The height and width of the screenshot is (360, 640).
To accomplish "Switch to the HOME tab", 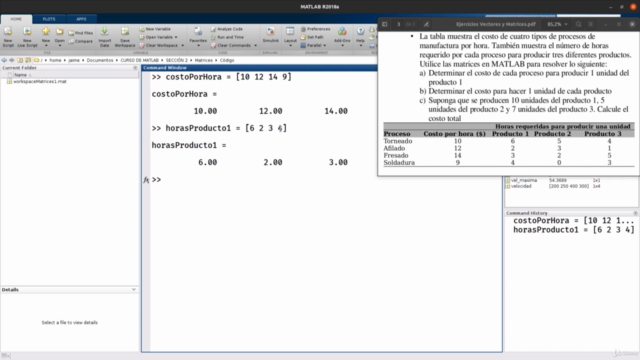I will click(x=16, y=19).
